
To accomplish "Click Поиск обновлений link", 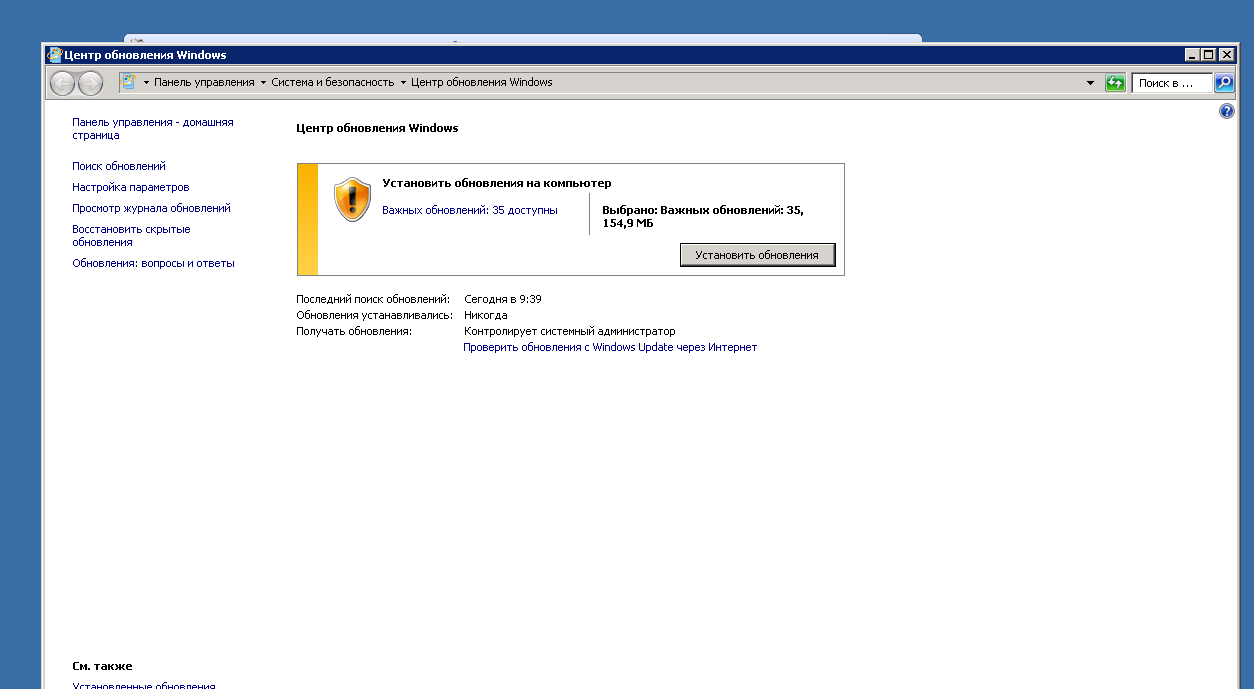I will pyautogui.click(x=119, y=166).
